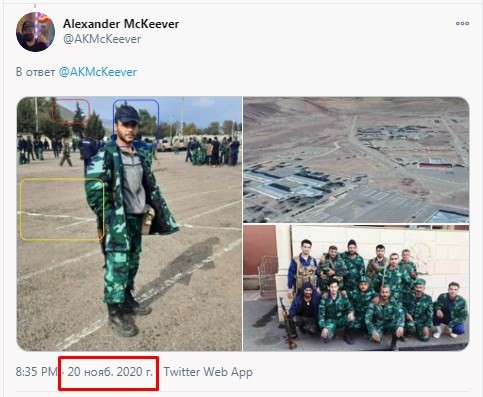The height and width of the screenshot is (397, 483).
Task: Open the @AKMcKeever mention after В ответ
Action: point(98,72)
